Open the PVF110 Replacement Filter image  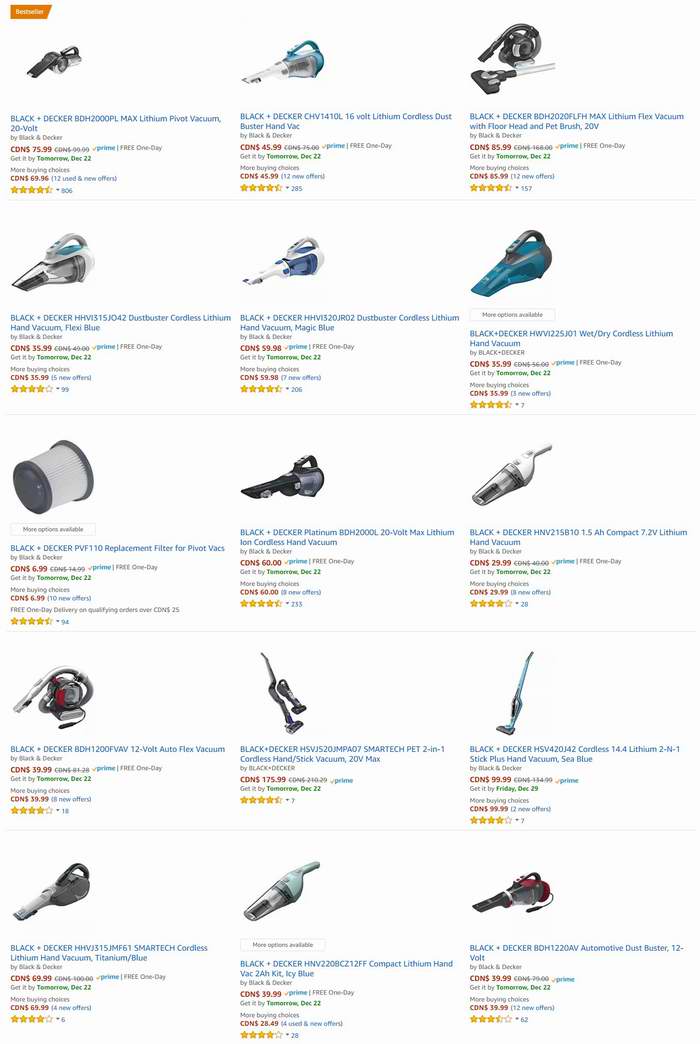point(53,477)
